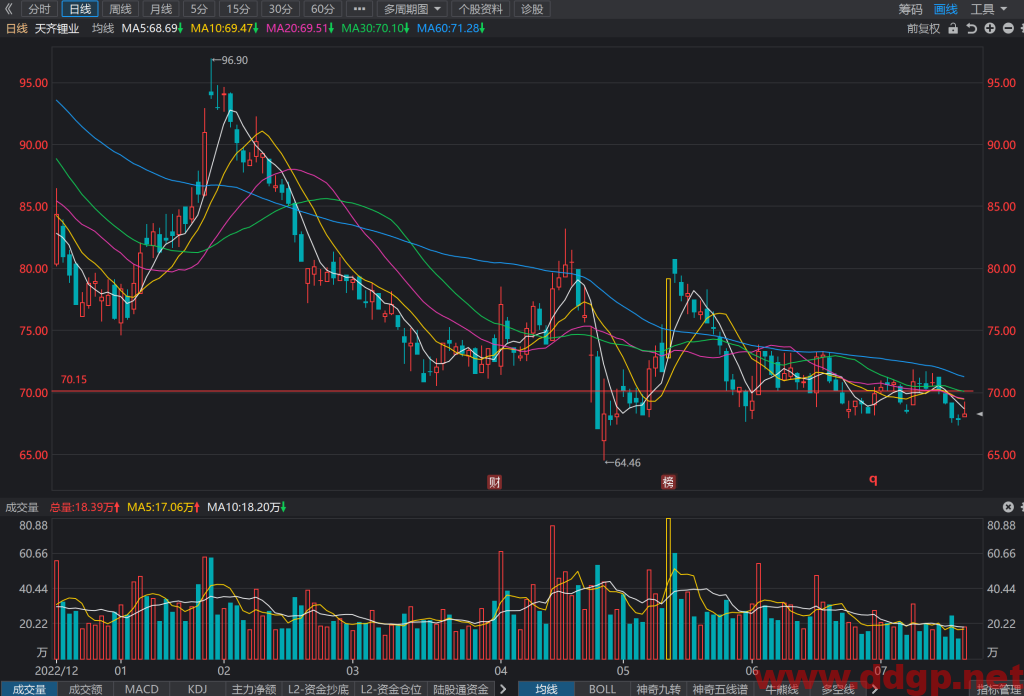This screenshot has height=696, width=1024.
Task: Select the L2-资金抄底 indicator tab
Action: (x=319, y=689)
